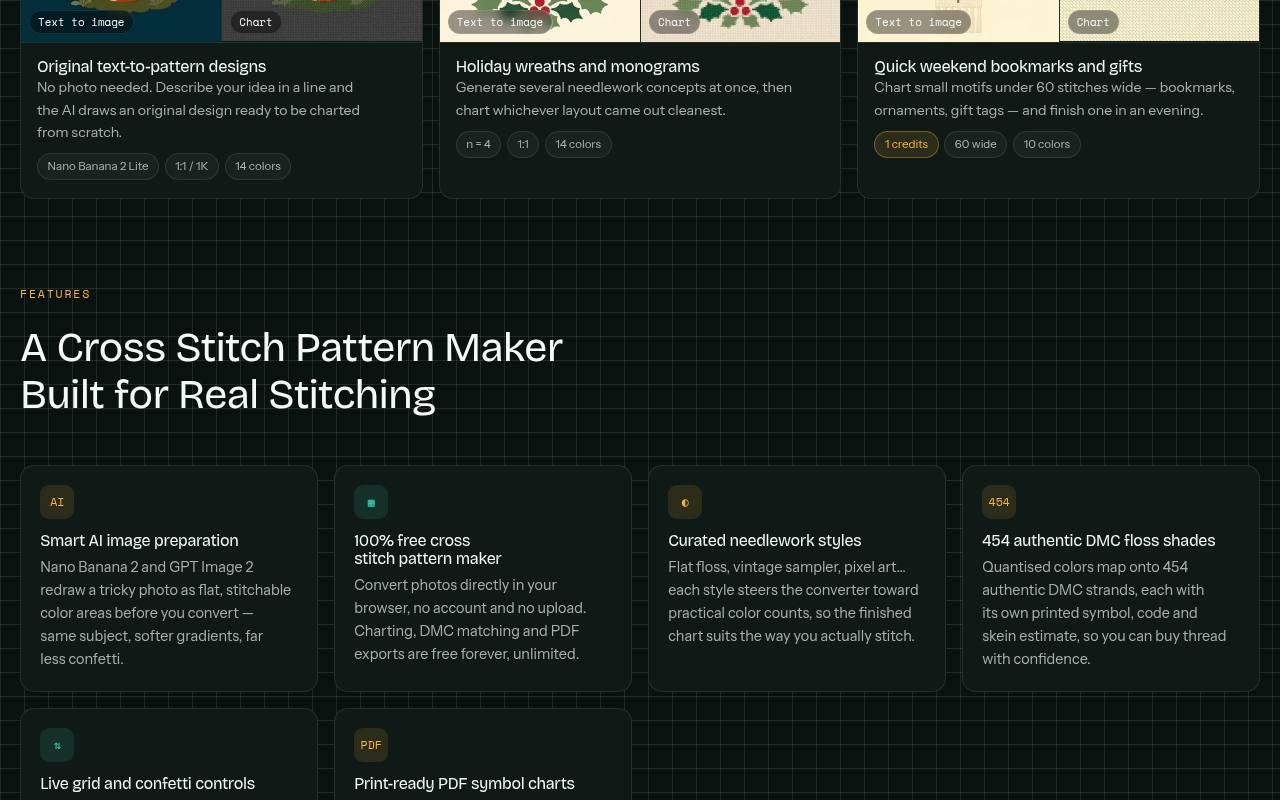Open Quick weekend bookmarks and gifts heading
Screen dimensions: 1280x800
[x=1008, y=66]
